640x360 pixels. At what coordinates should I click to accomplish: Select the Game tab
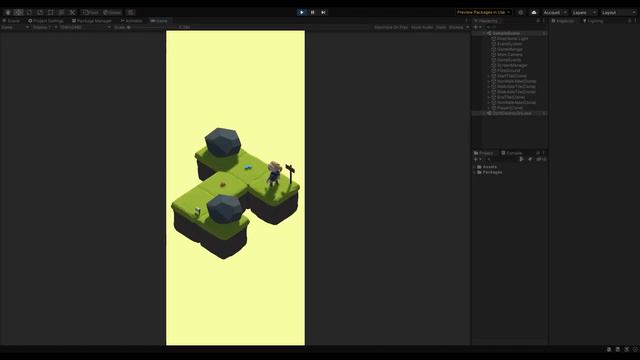(x=159, y=21)
